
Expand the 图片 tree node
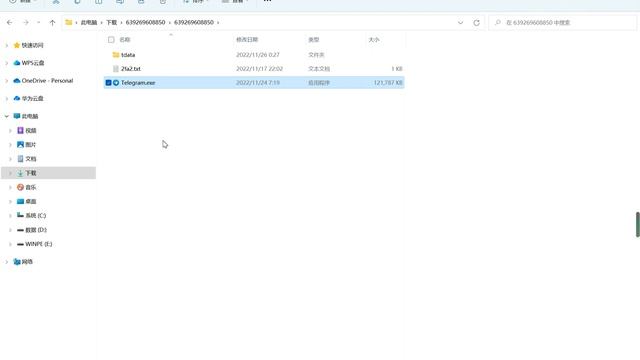[x=11, y=144]
